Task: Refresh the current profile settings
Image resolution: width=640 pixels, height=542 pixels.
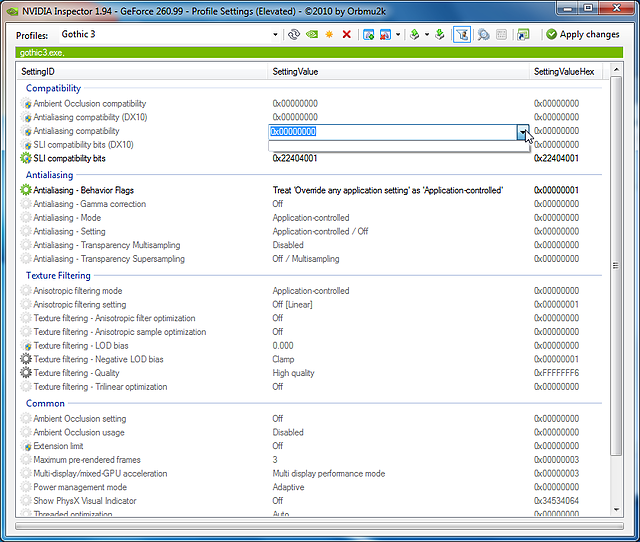Action: pos(295,34)
